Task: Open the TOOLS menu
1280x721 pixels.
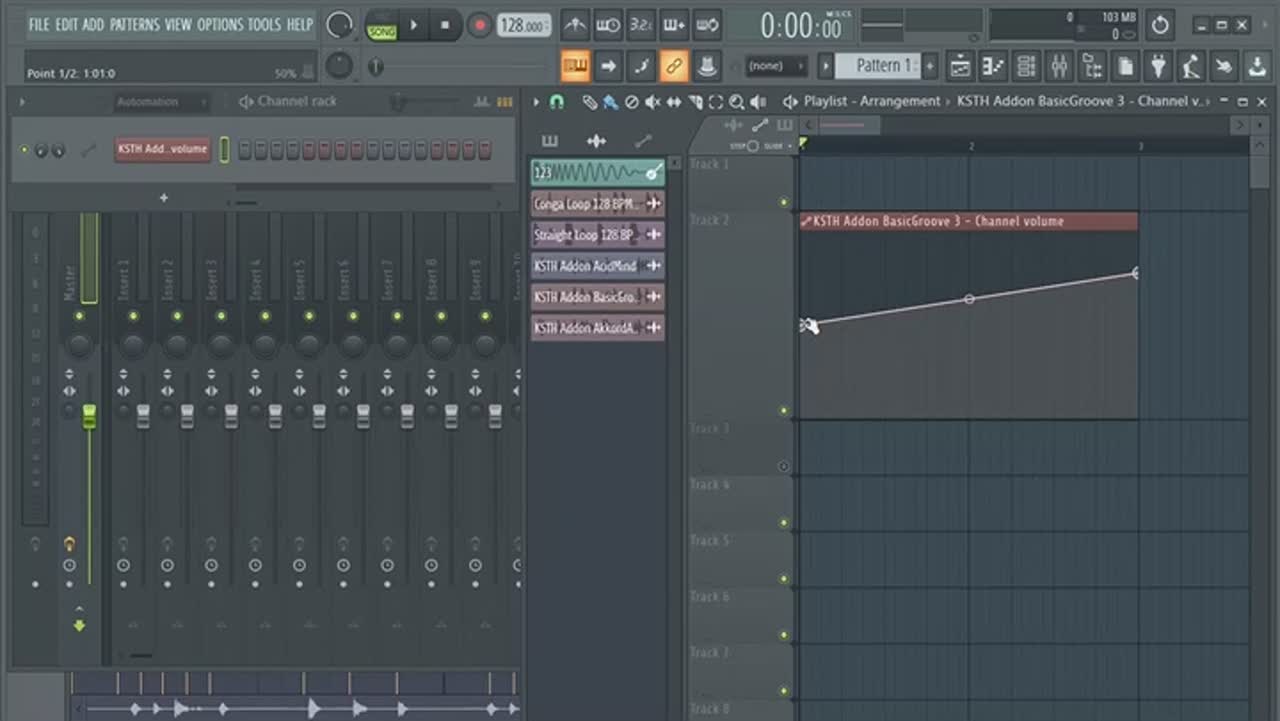Action: [264, 24]
